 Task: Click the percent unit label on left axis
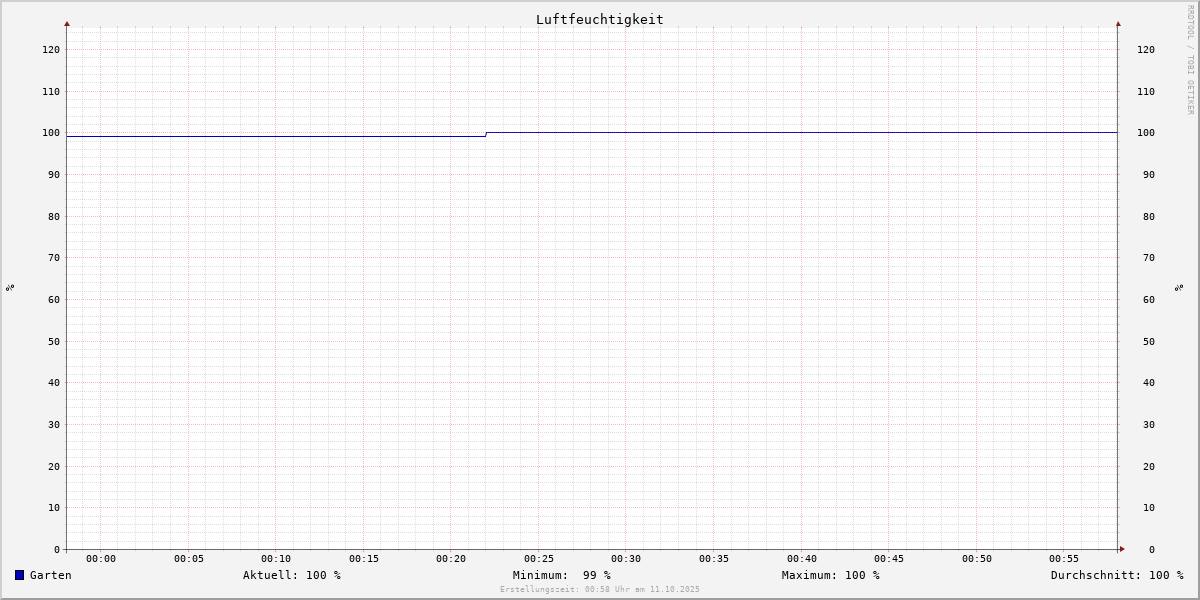point(10,287)
